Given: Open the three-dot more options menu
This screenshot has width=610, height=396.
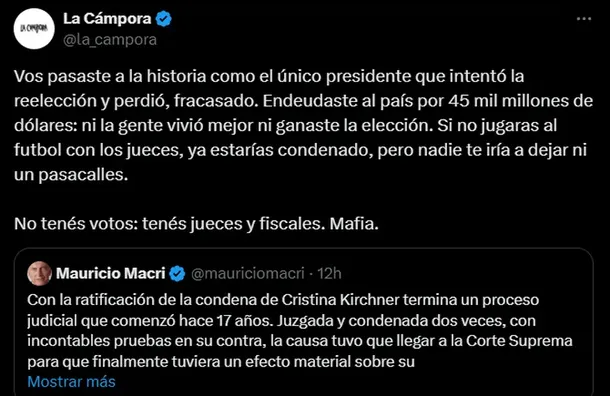Looking at the screenshot, I should (x=584, y=19).
